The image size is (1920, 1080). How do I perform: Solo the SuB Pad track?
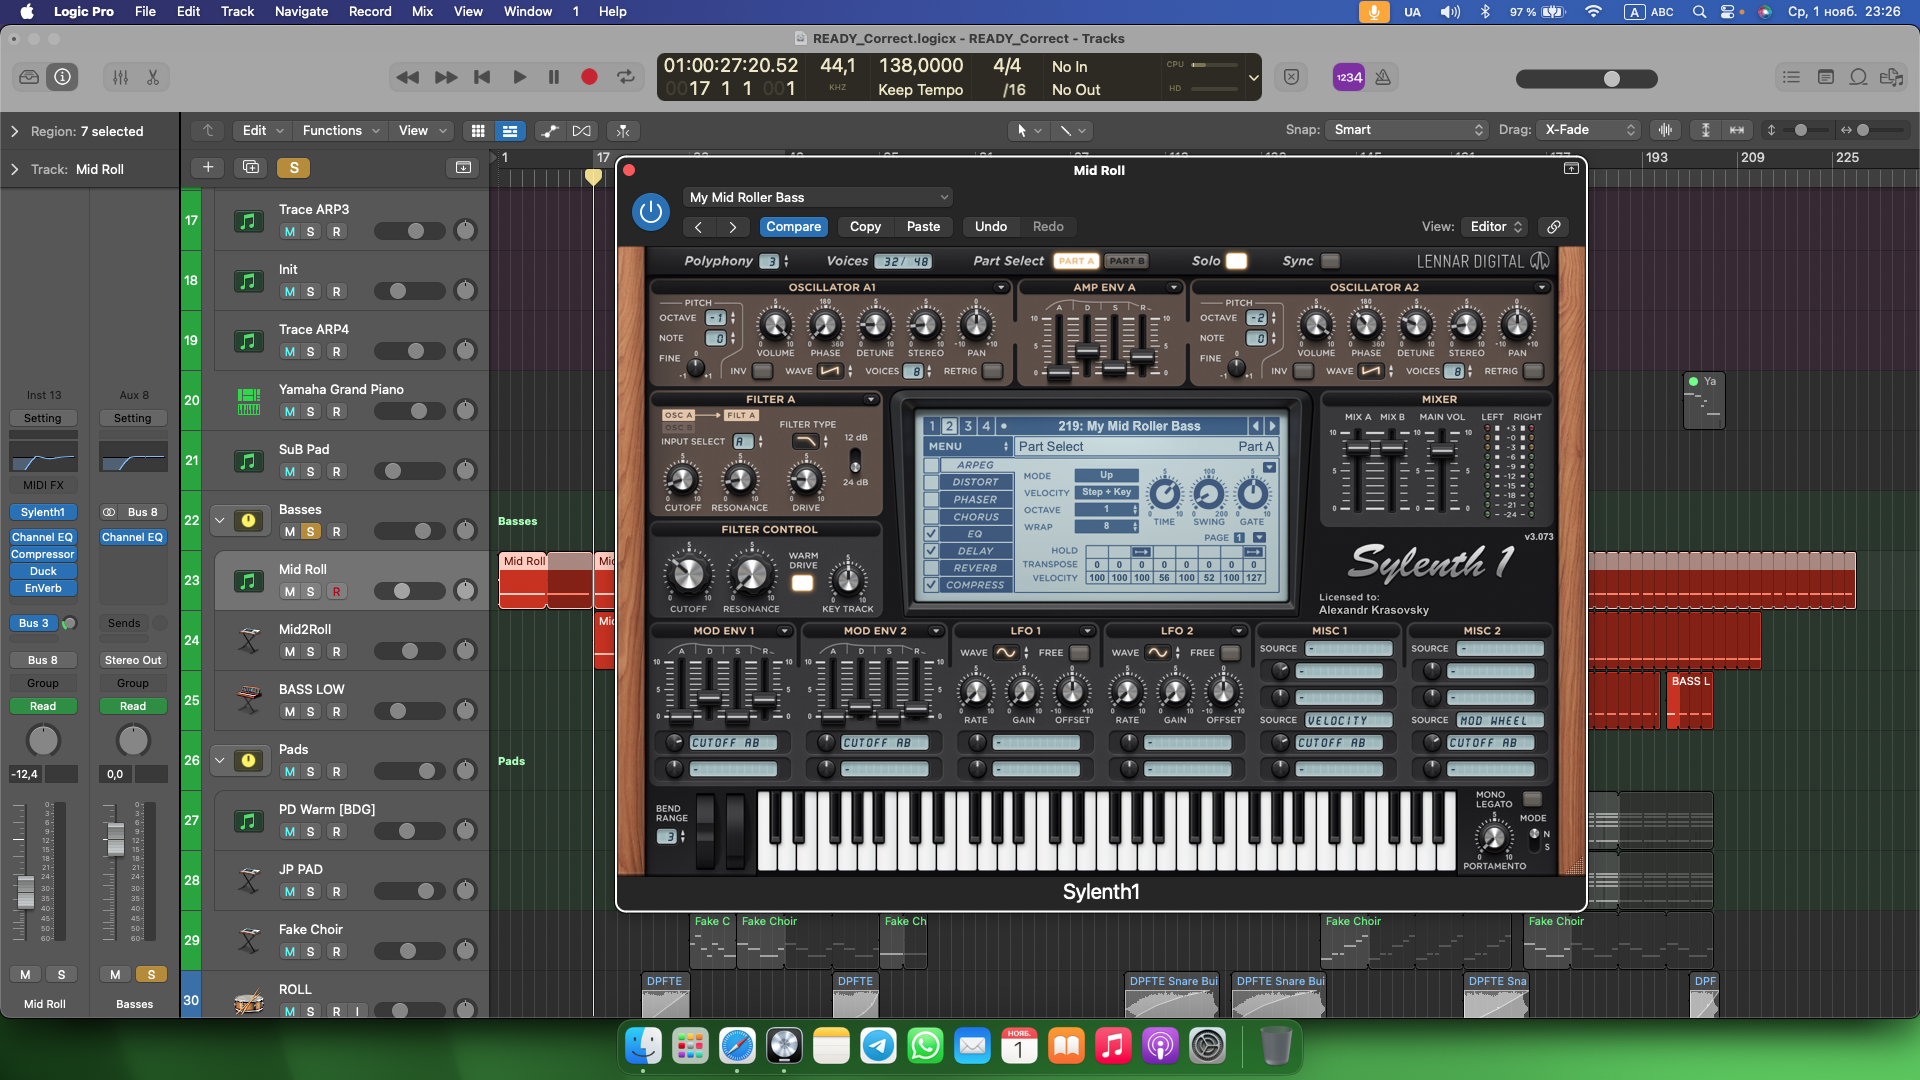(x=311, y=472)
